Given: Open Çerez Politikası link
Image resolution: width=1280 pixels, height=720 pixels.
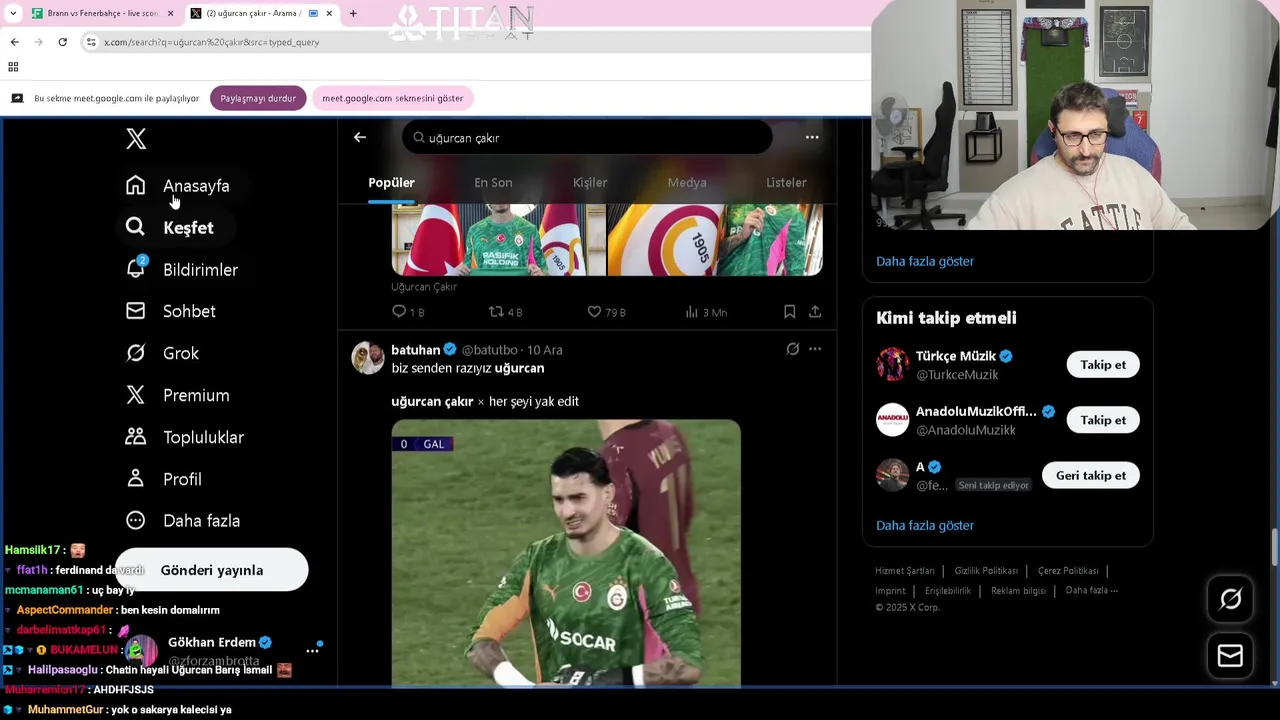Looking at the screenshot, I should coord(1068,571).
